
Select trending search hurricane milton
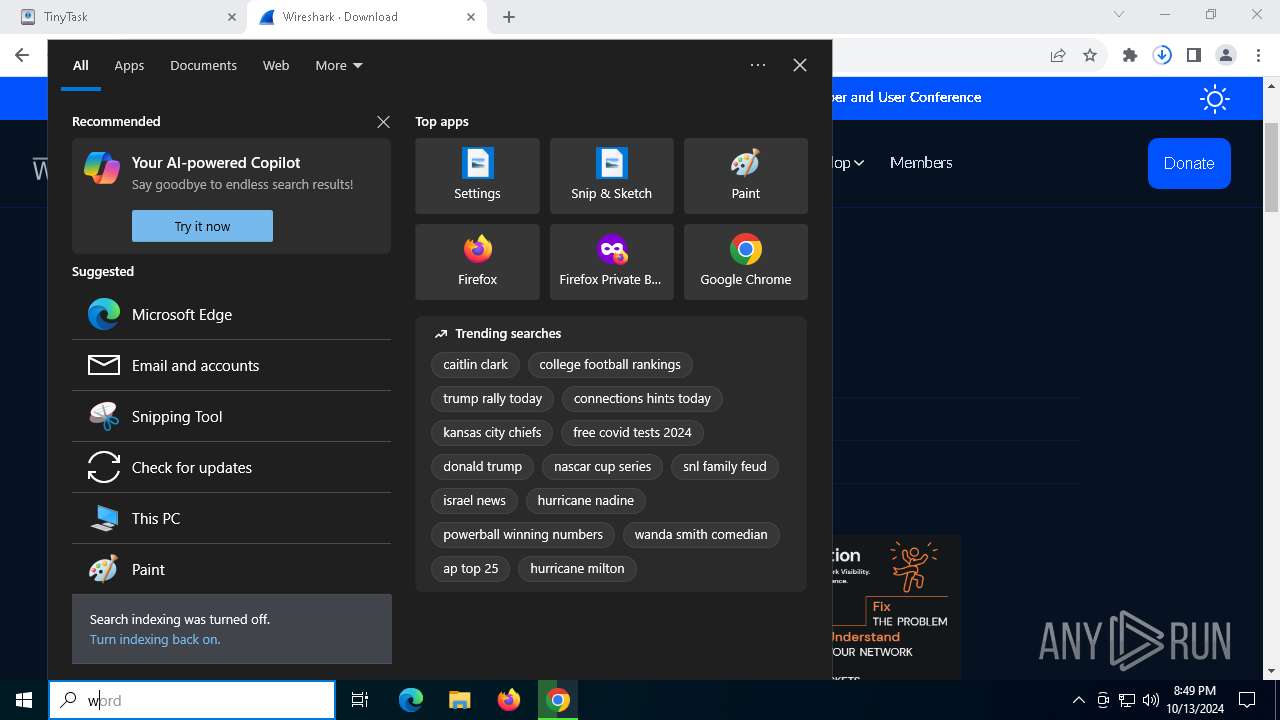pos(577,569)
